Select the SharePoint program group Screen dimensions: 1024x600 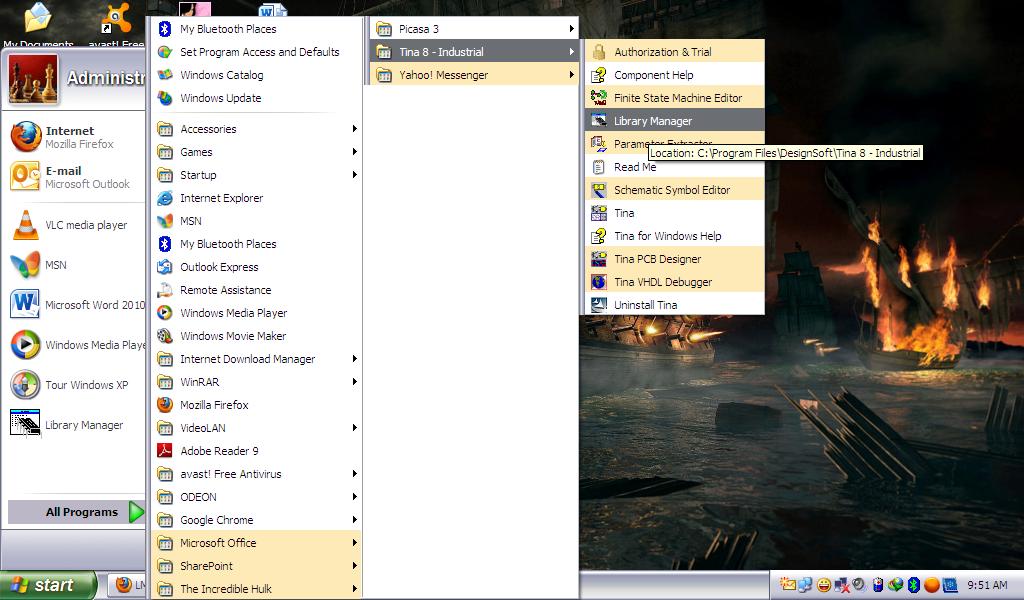pyautogui.click(x=257, y=566)
